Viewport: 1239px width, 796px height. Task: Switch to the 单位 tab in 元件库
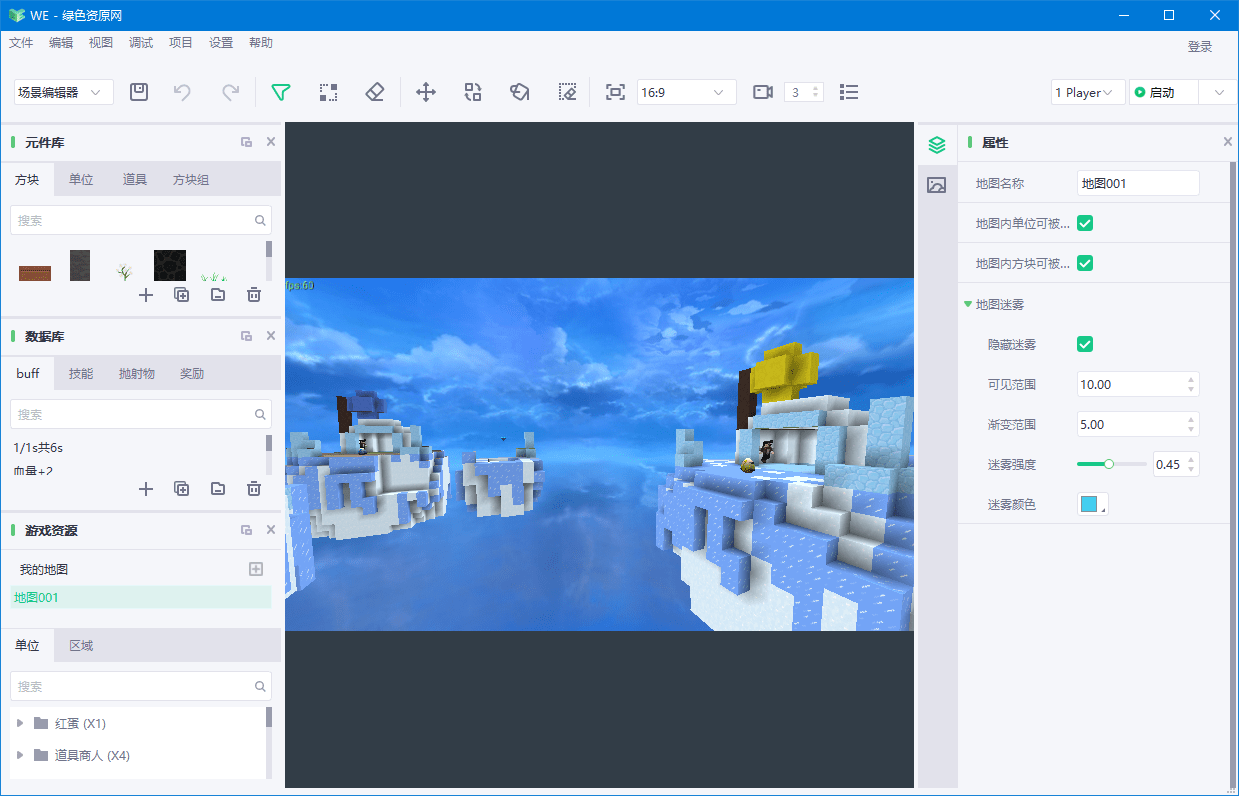81,180
